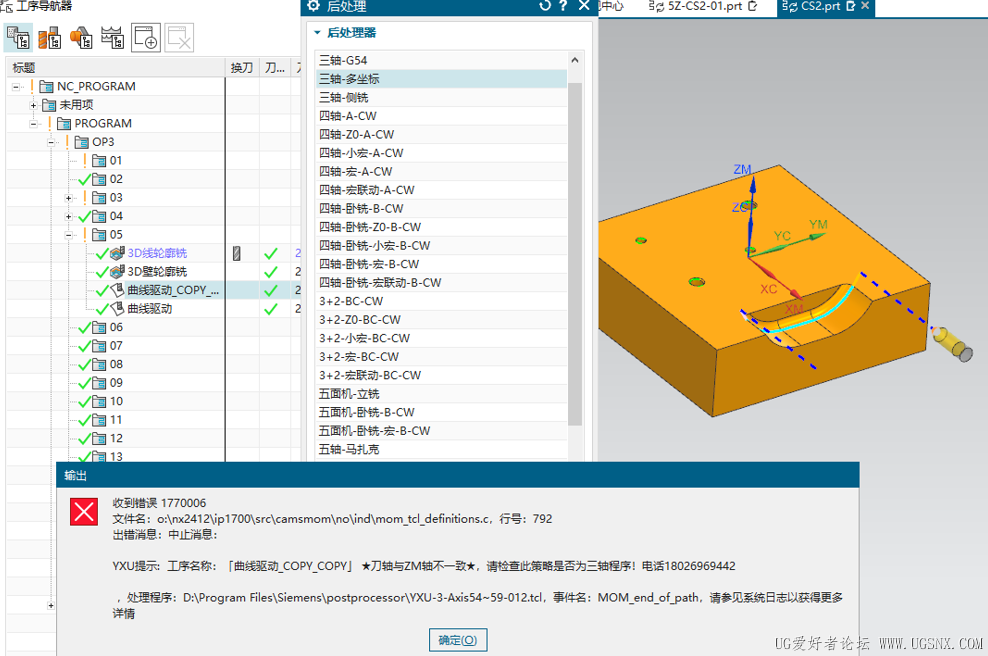Click the postprocessor list vertical scrollbar

(575, 250)
